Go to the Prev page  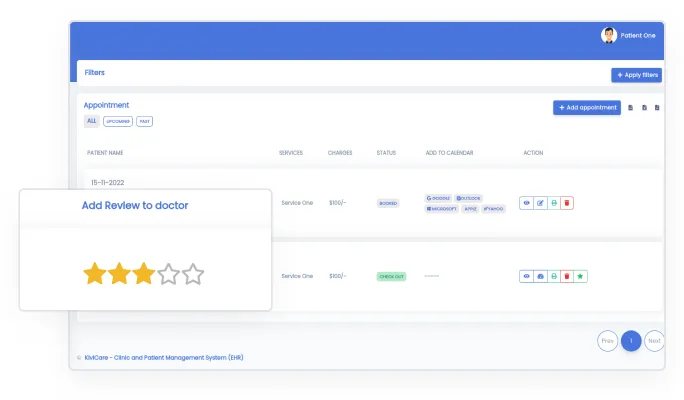click(x=608, y=341)
